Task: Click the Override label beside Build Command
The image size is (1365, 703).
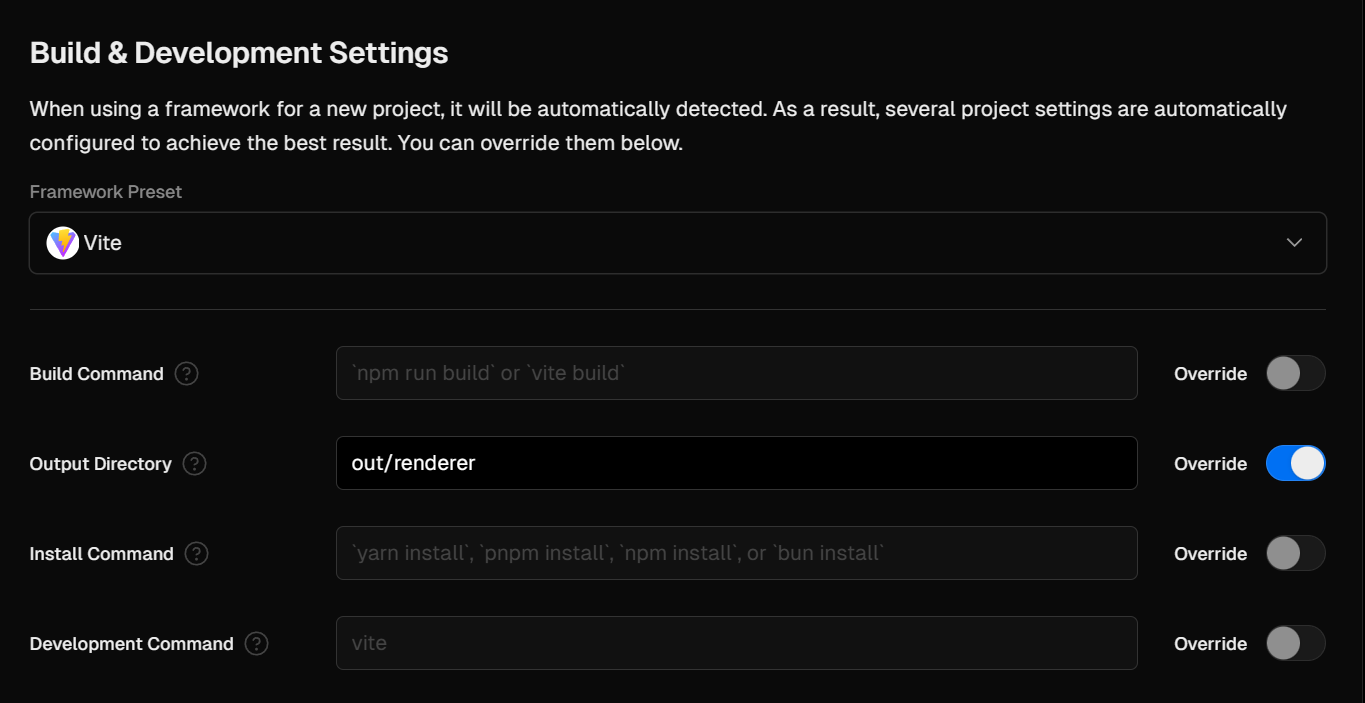Action: (x=1210, y=374)
